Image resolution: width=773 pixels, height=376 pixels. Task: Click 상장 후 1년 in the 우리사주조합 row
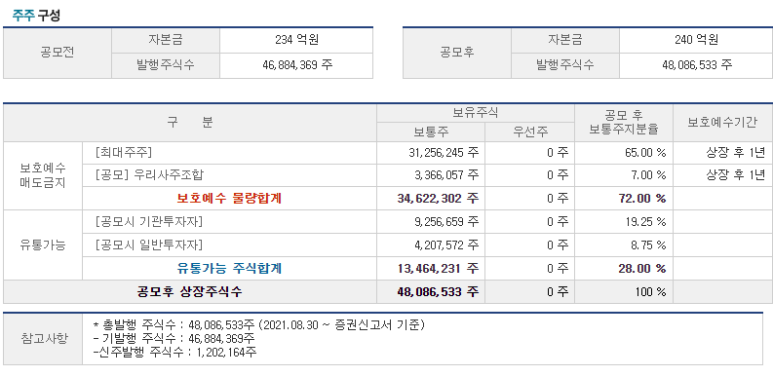(736, 175)
